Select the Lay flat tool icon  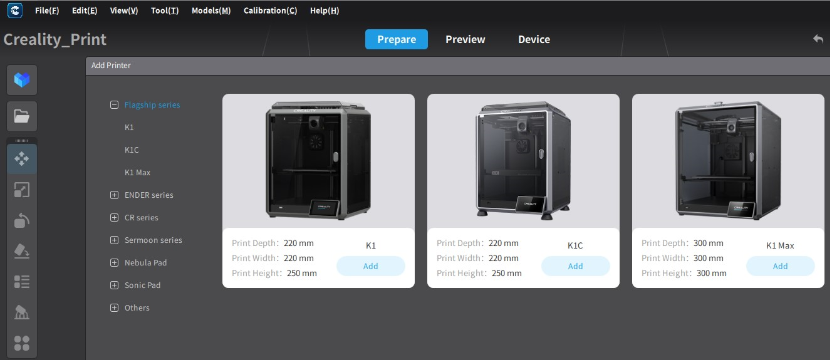(x=22, y=251)
